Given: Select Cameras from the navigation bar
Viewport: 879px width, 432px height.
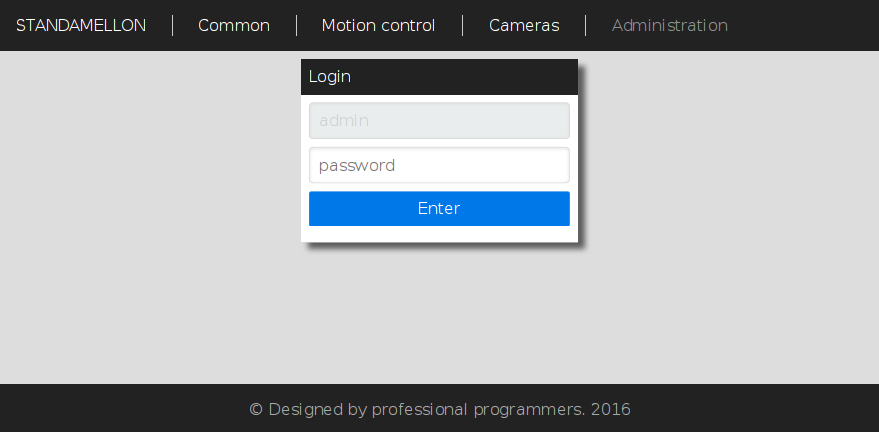Looking at the screenshot, I should 524,25.
